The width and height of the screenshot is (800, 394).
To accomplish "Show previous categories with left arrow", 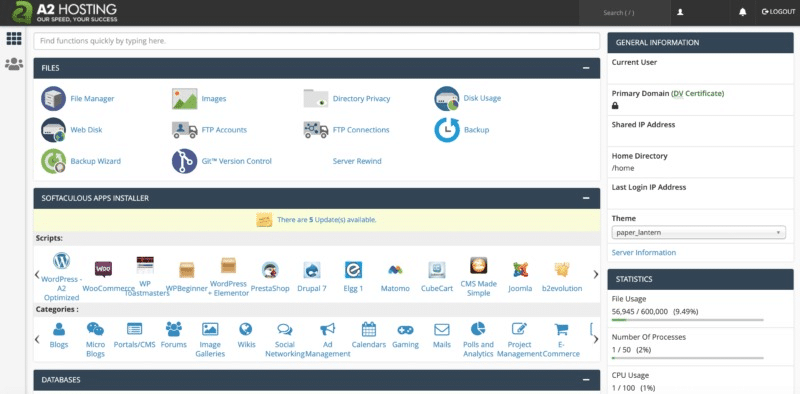I will (37, 339).
